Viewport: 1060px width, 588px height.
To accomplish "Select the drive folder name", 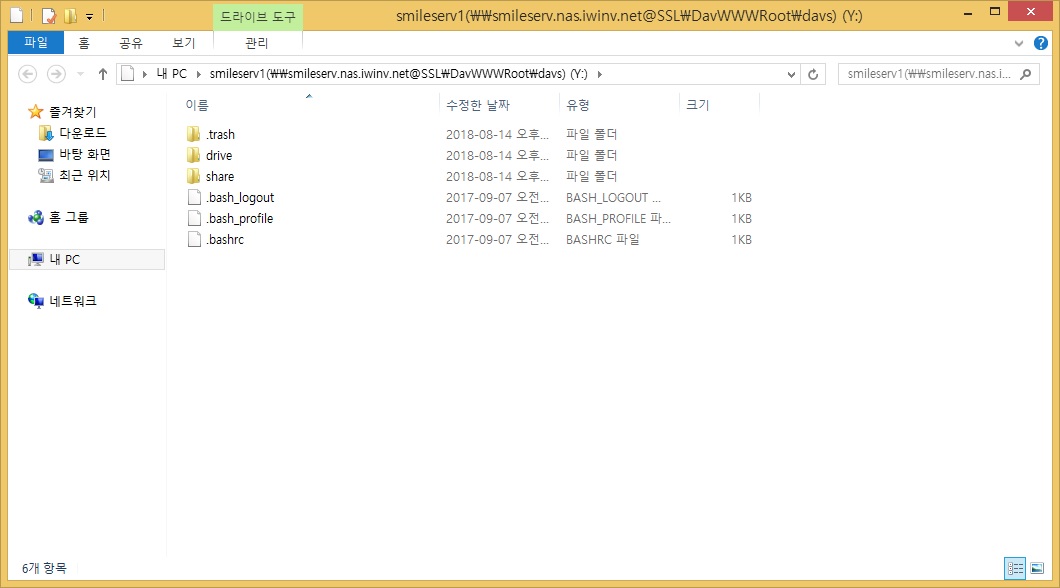I will pos(219,155).
